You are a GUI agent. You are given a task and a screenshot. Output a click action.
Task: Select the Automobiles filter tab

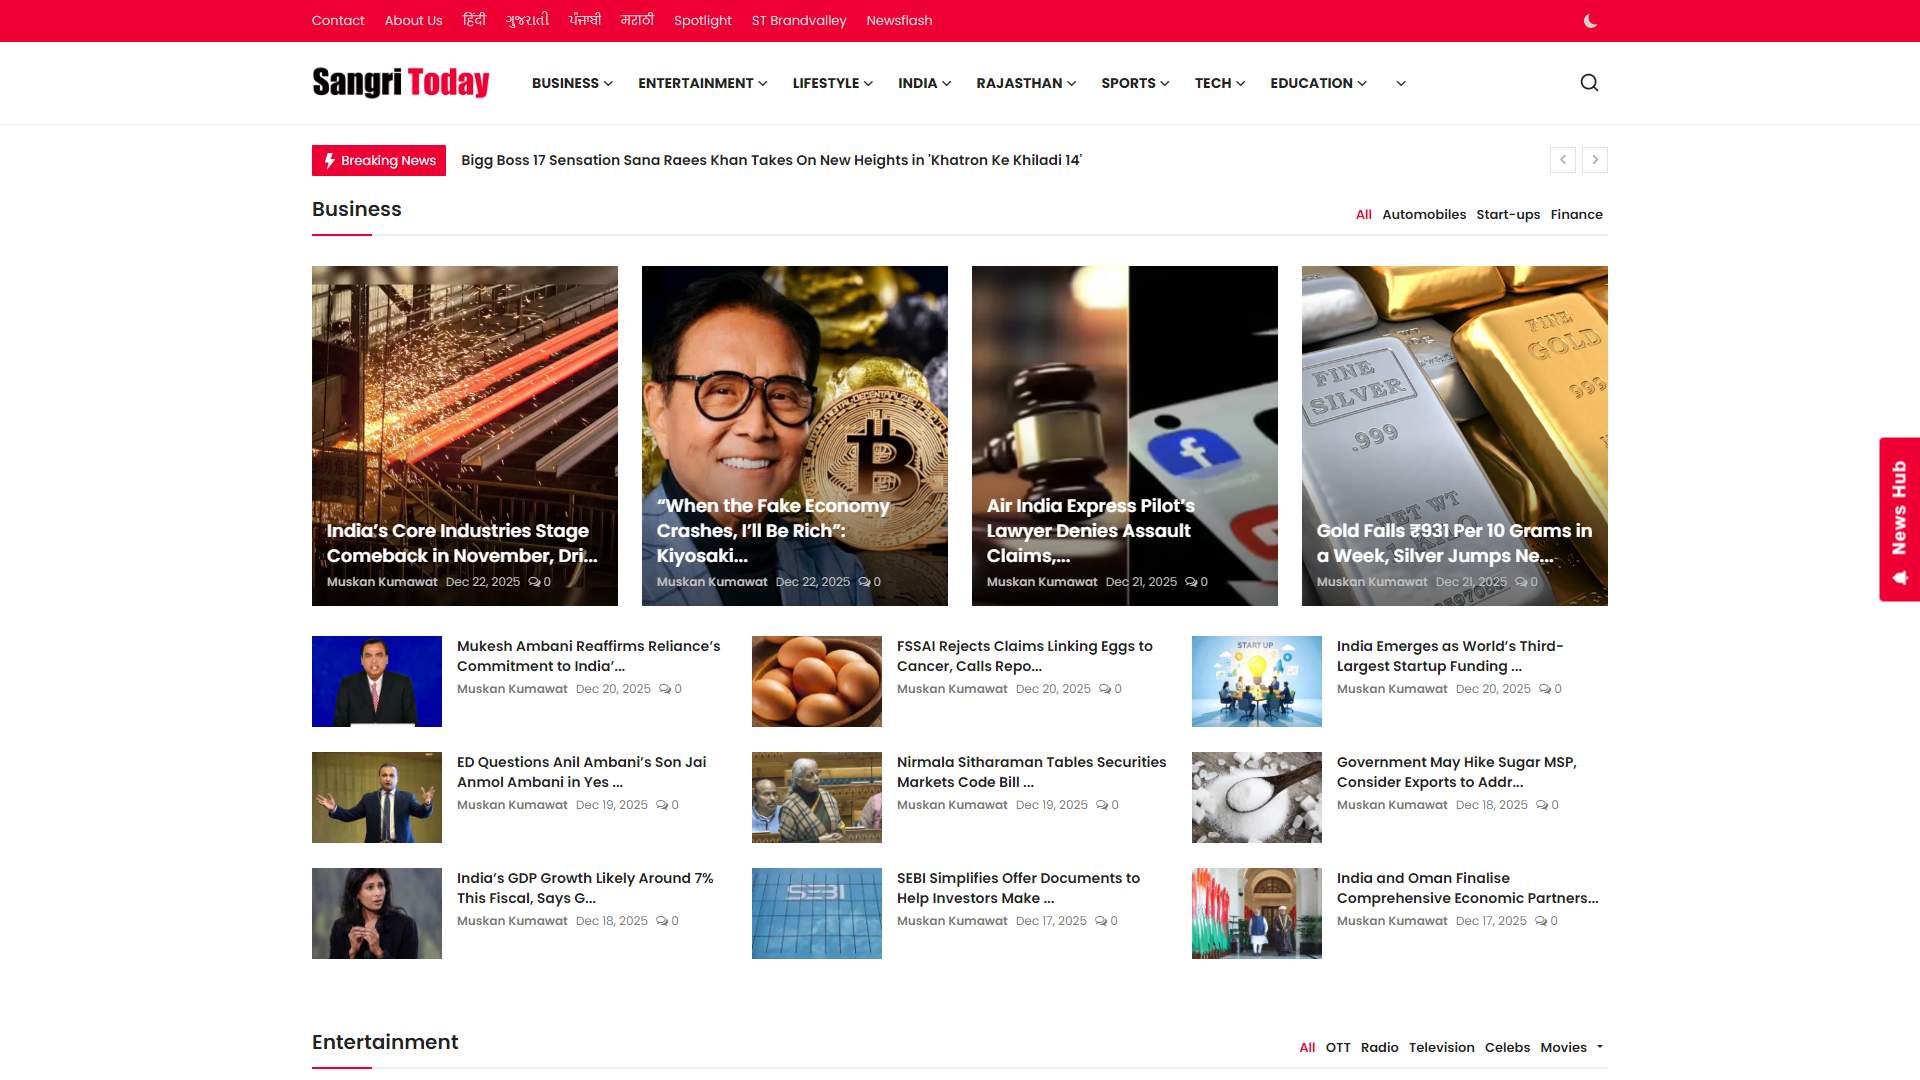coord(1423,215)
